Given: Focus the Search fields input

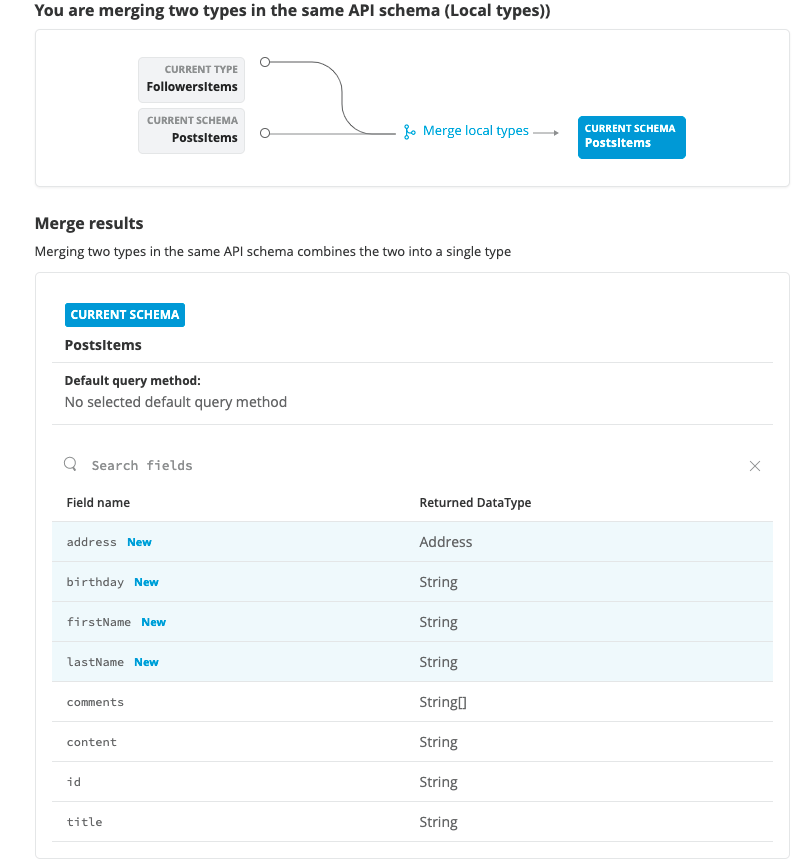Looking at the screenshot, I should (x=414, y=466).
